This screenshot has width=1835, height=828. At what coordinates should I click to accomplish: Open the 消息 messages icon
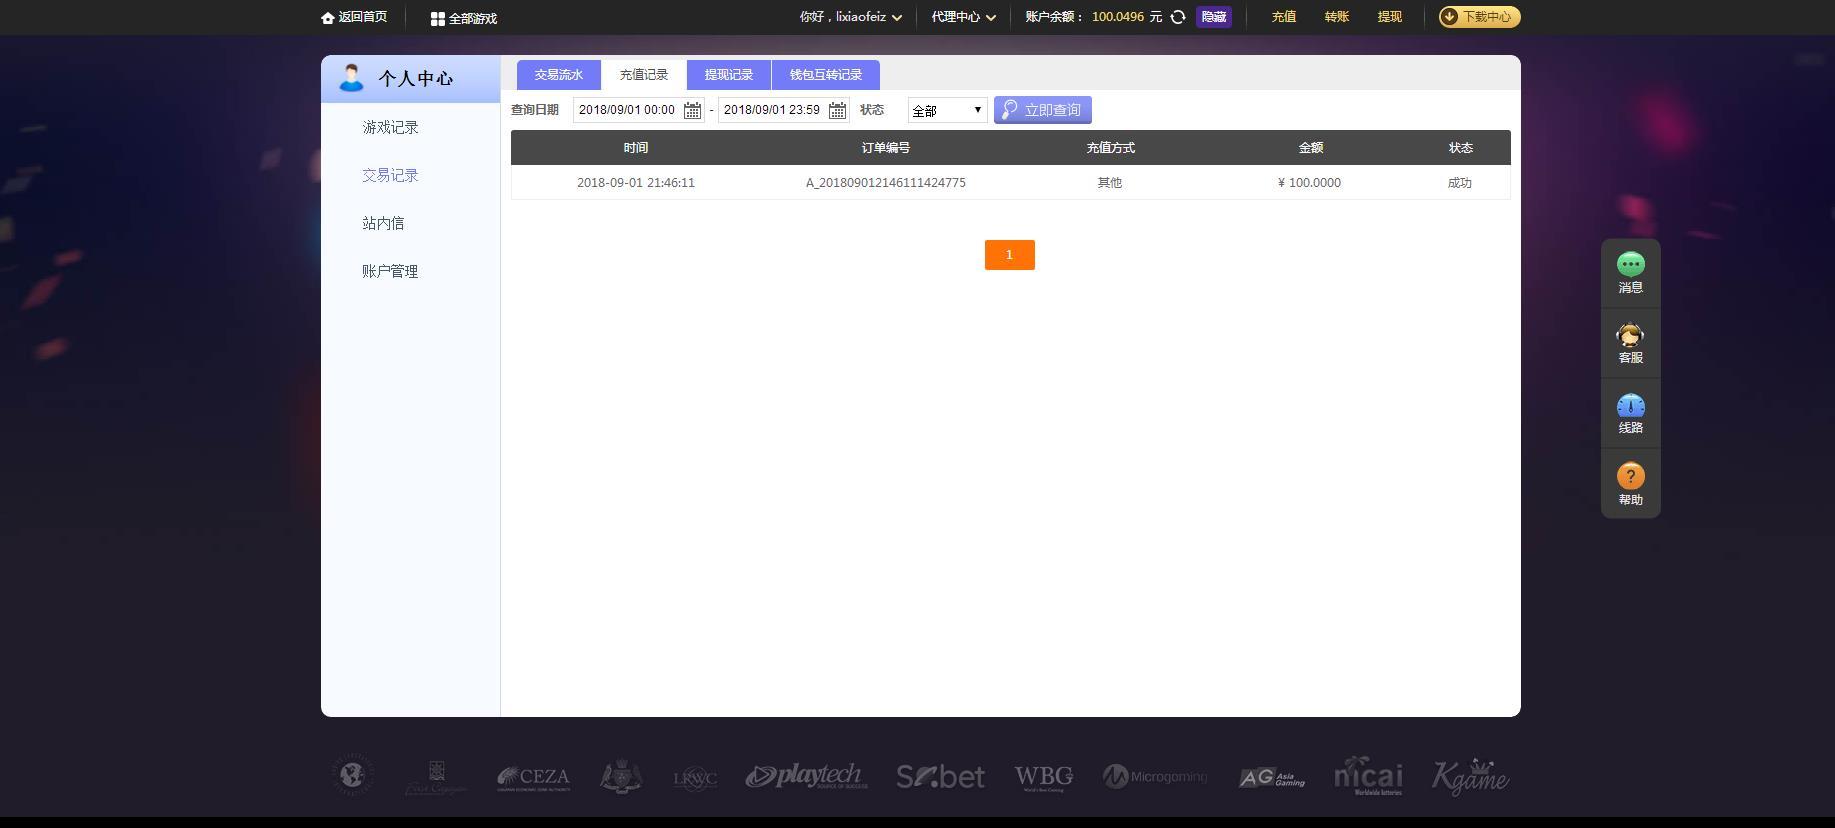pos(1631,264)
